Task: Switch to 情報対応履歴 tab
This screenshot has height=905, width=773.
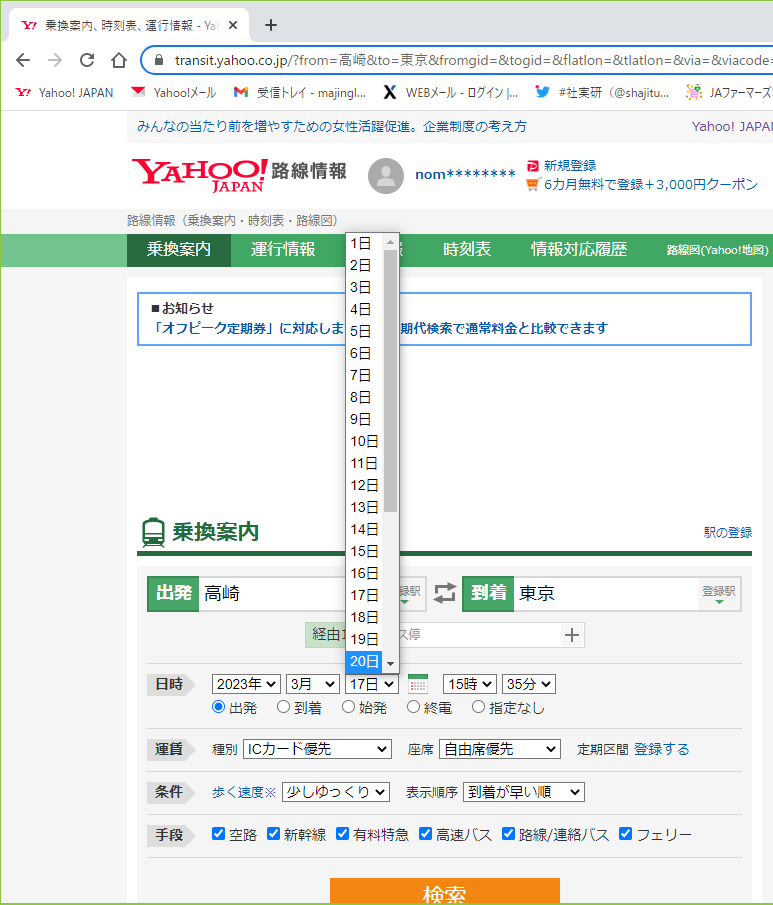Action: click(x=578, y=249)
